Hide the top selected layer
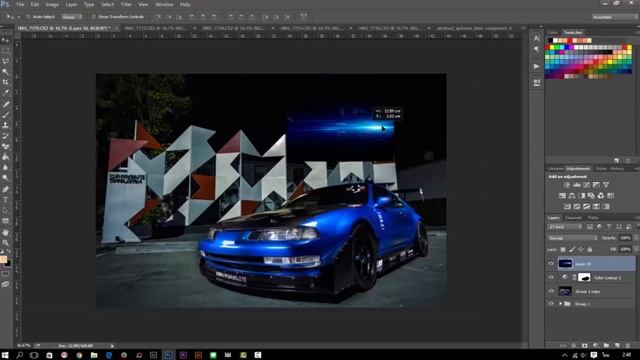Screen dimensions: 640x360 tap(551, 264)
